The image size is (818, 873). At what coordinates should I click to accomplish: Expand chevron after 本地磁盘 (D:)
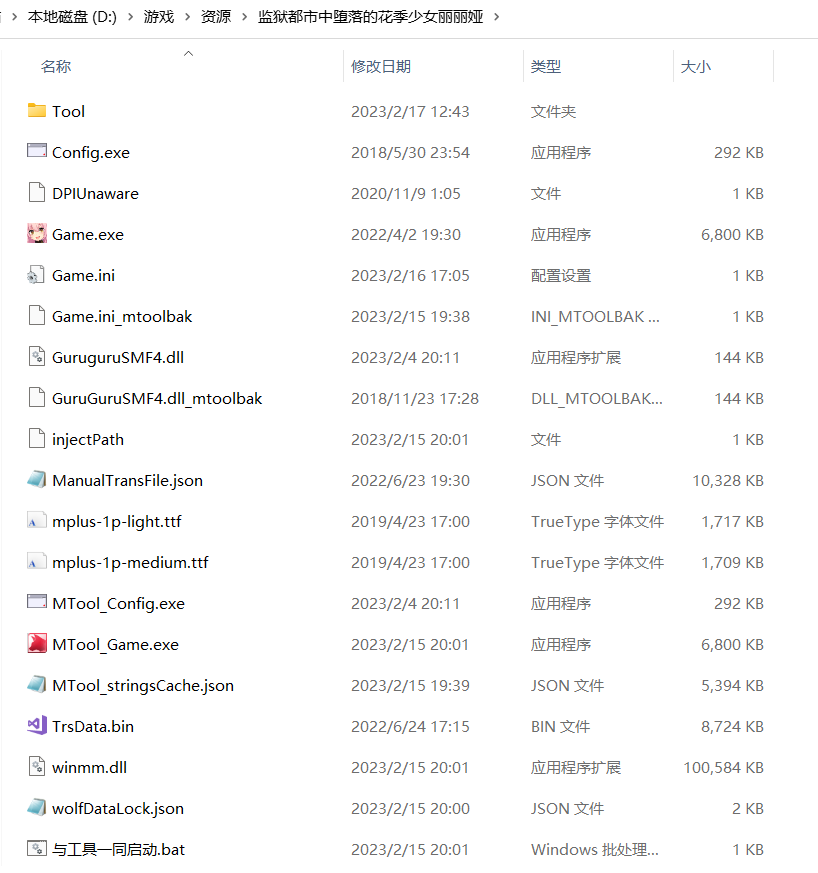click(130, 17)
